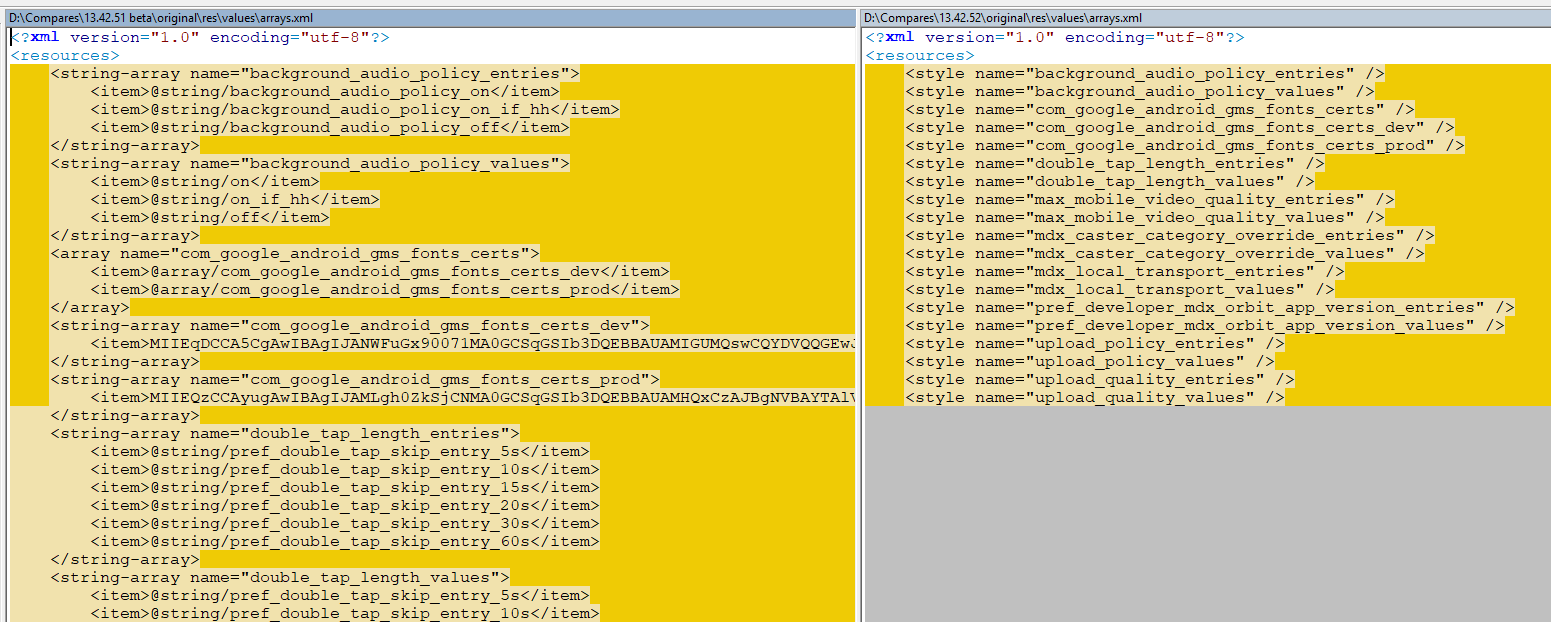Click style mdx_caster_category_override_entries line
The image size is (1551, 622).
coord(1170,235)
